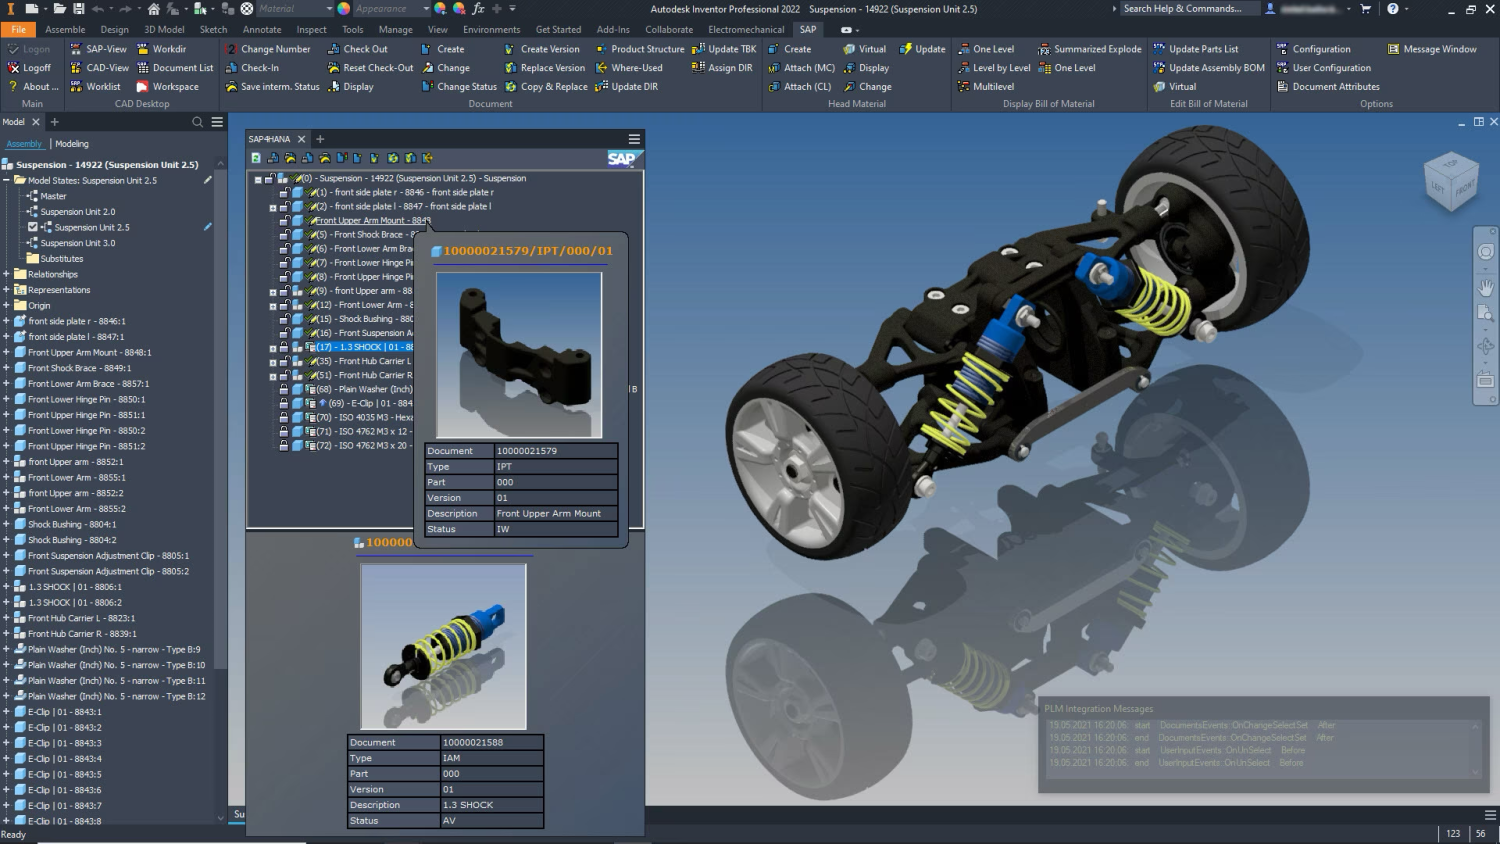Click Multilevel BOM display
The height and width of the screenshot is (844, 1500).
pyautogui.click(x=986, y=87)
